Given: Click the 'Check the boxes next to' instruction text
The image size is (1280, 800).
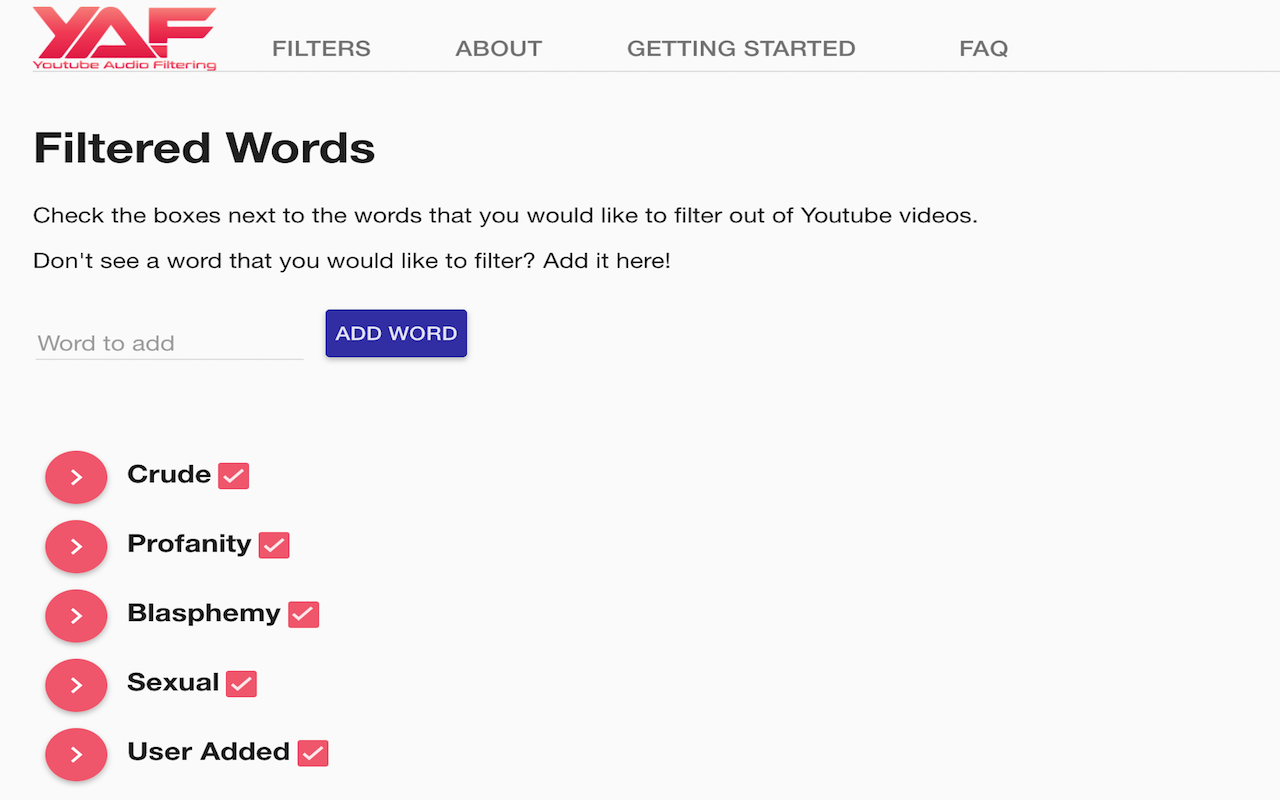Looking at the screenshot, I should 505,215.
